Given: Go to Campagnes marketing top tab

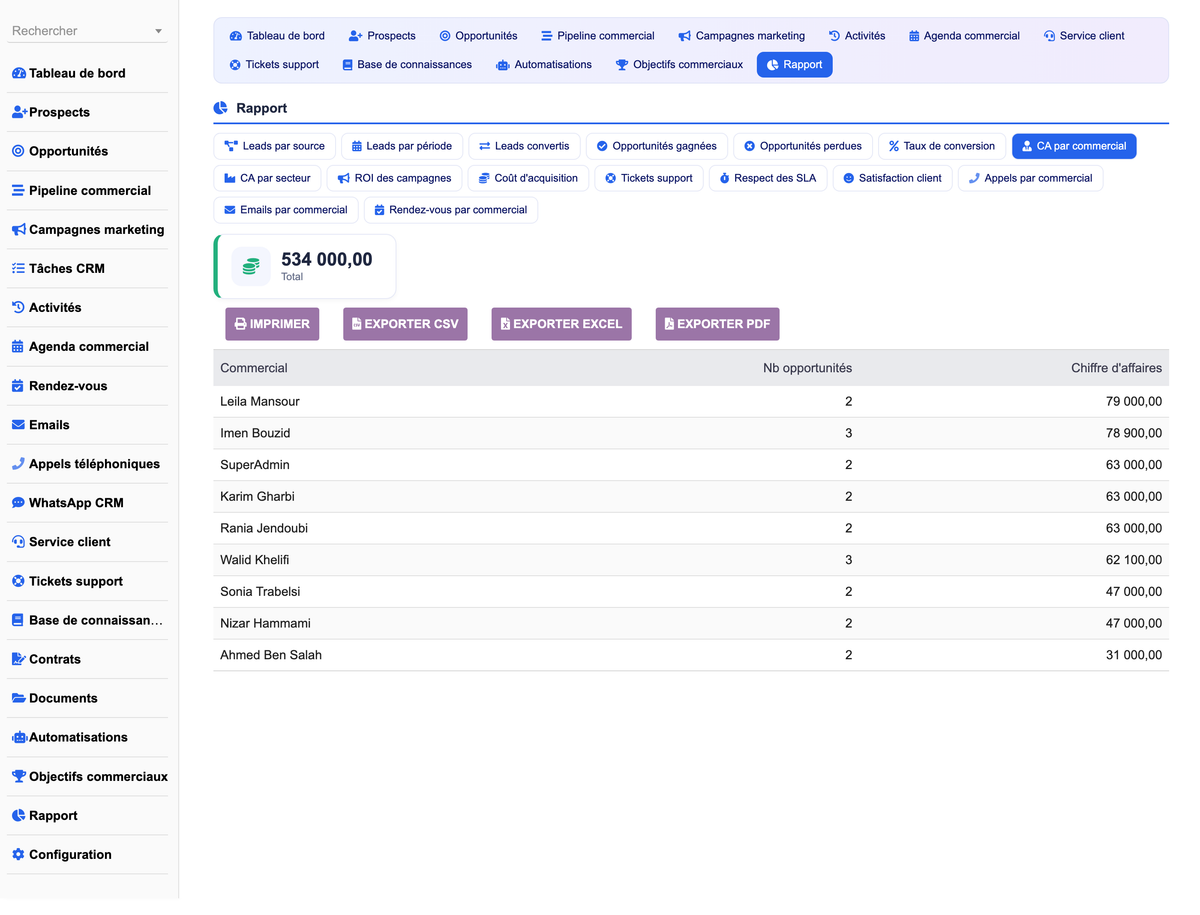Looking at the screenshot, I should tap(741, 36).
